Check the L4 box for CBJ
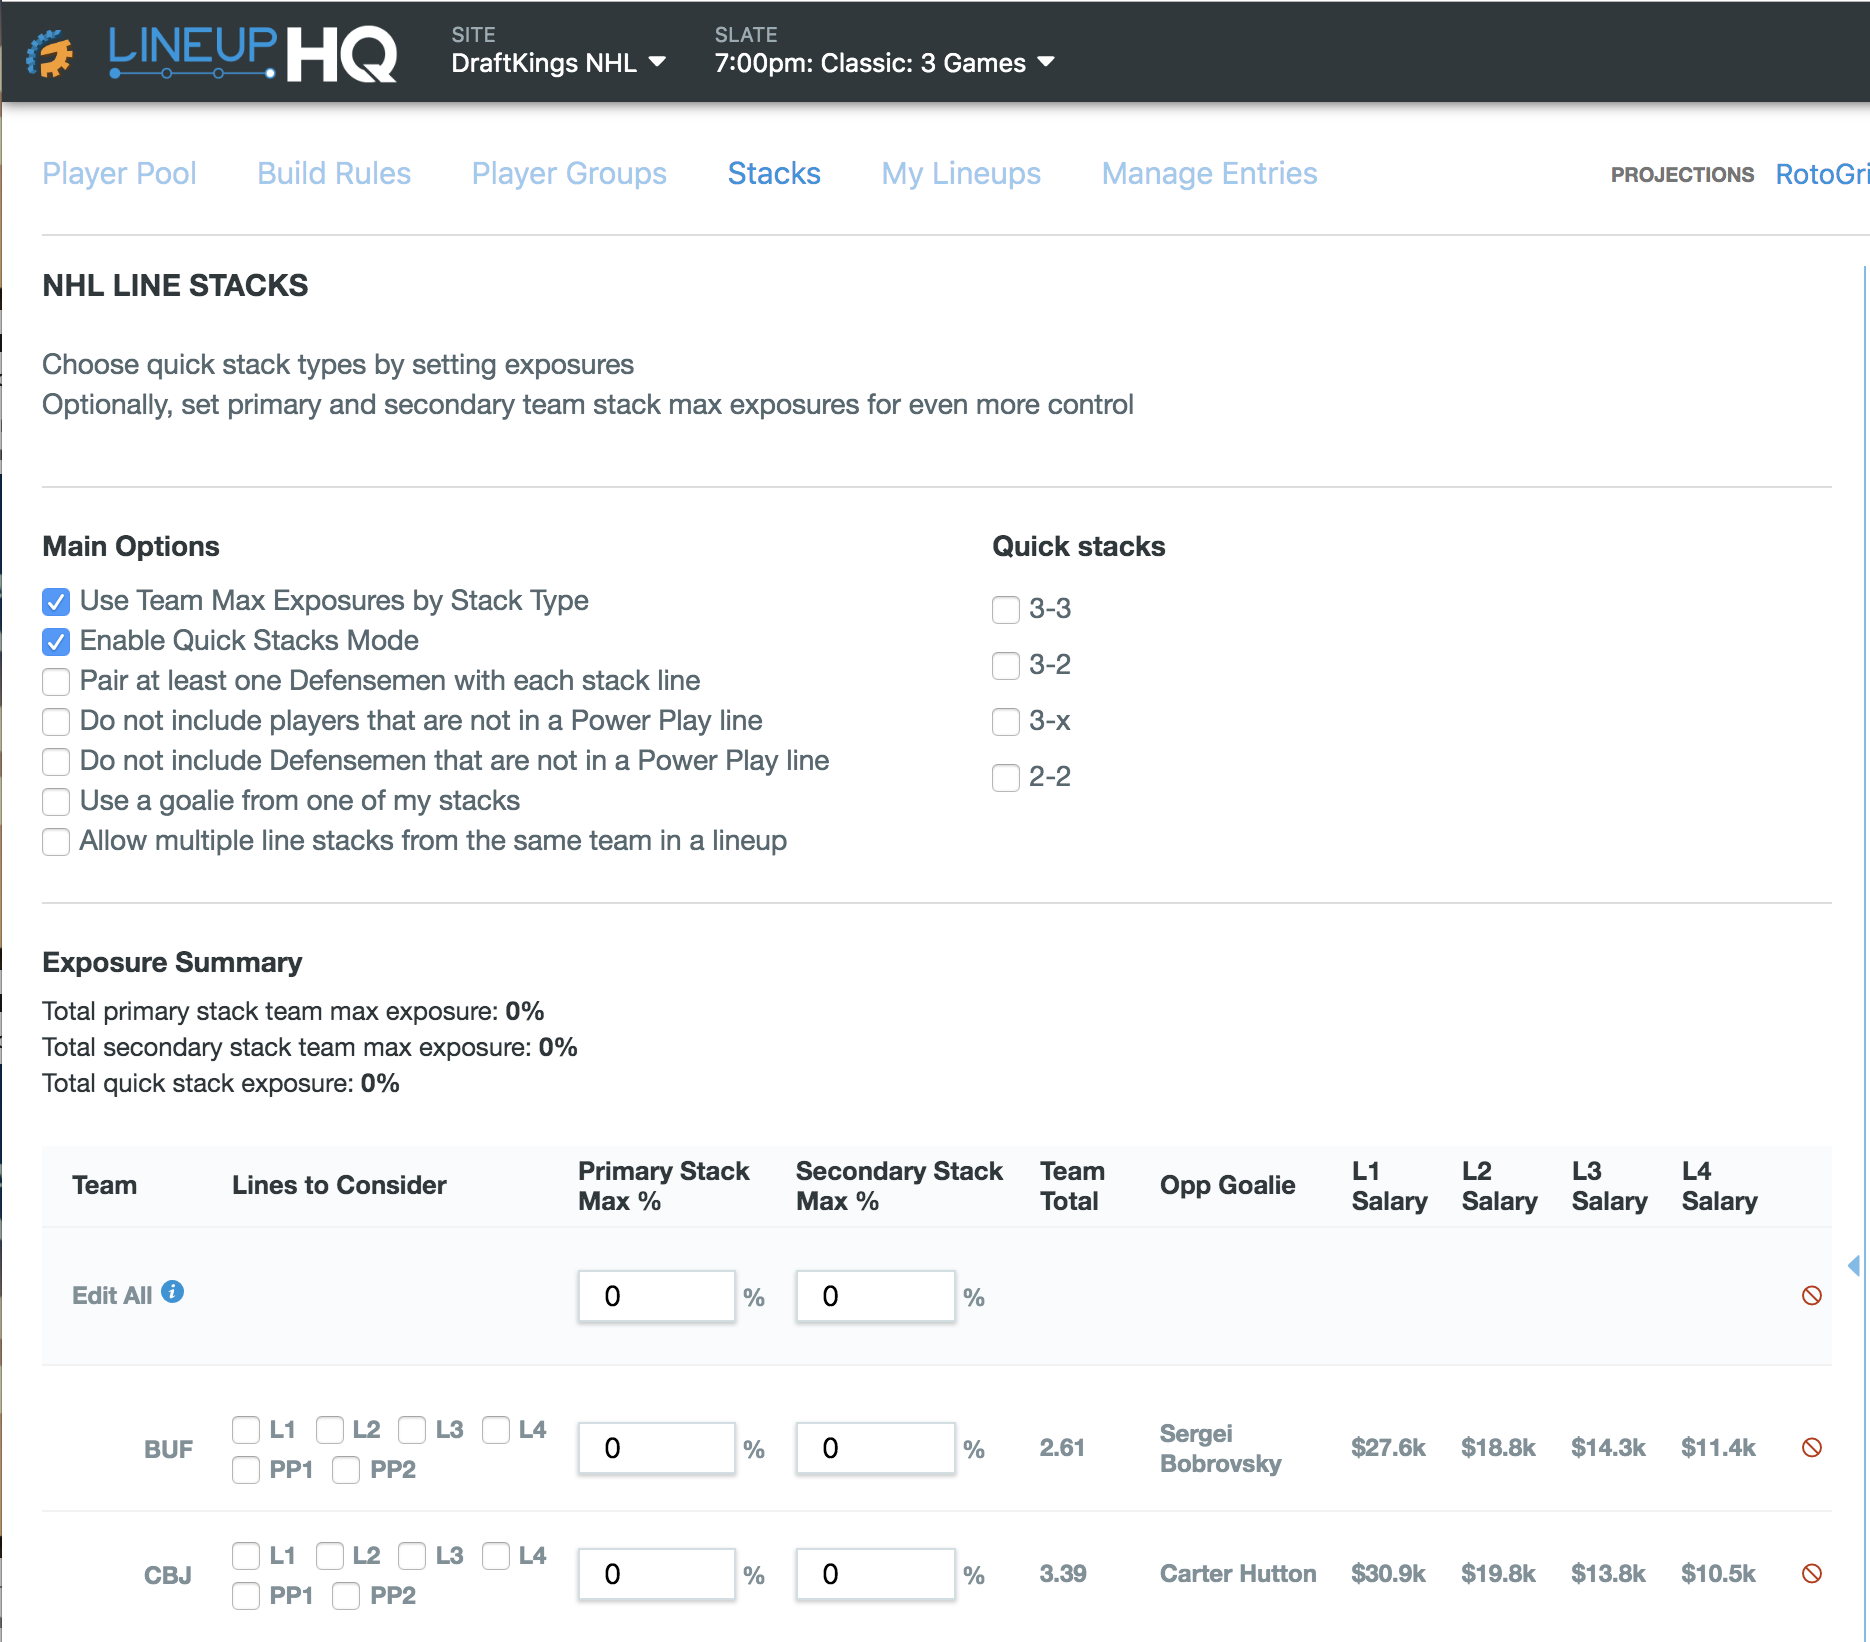The height and width of the screenshot is (1642, 1870). coord(496,1556)
